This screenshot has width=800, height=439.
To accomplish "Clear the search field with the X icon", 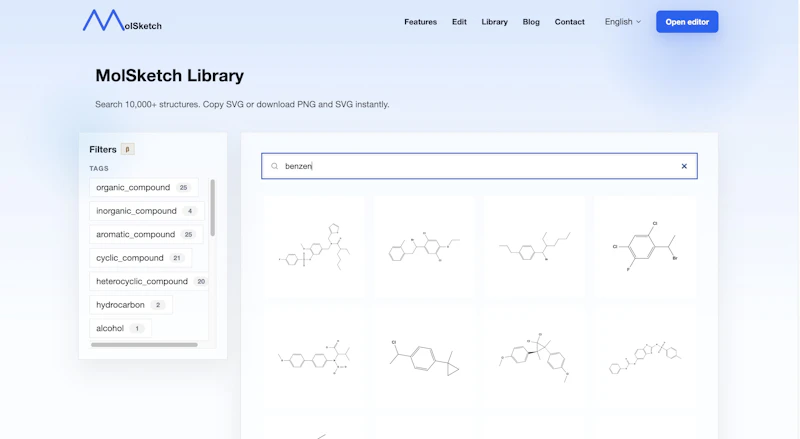I will [684, 166].
